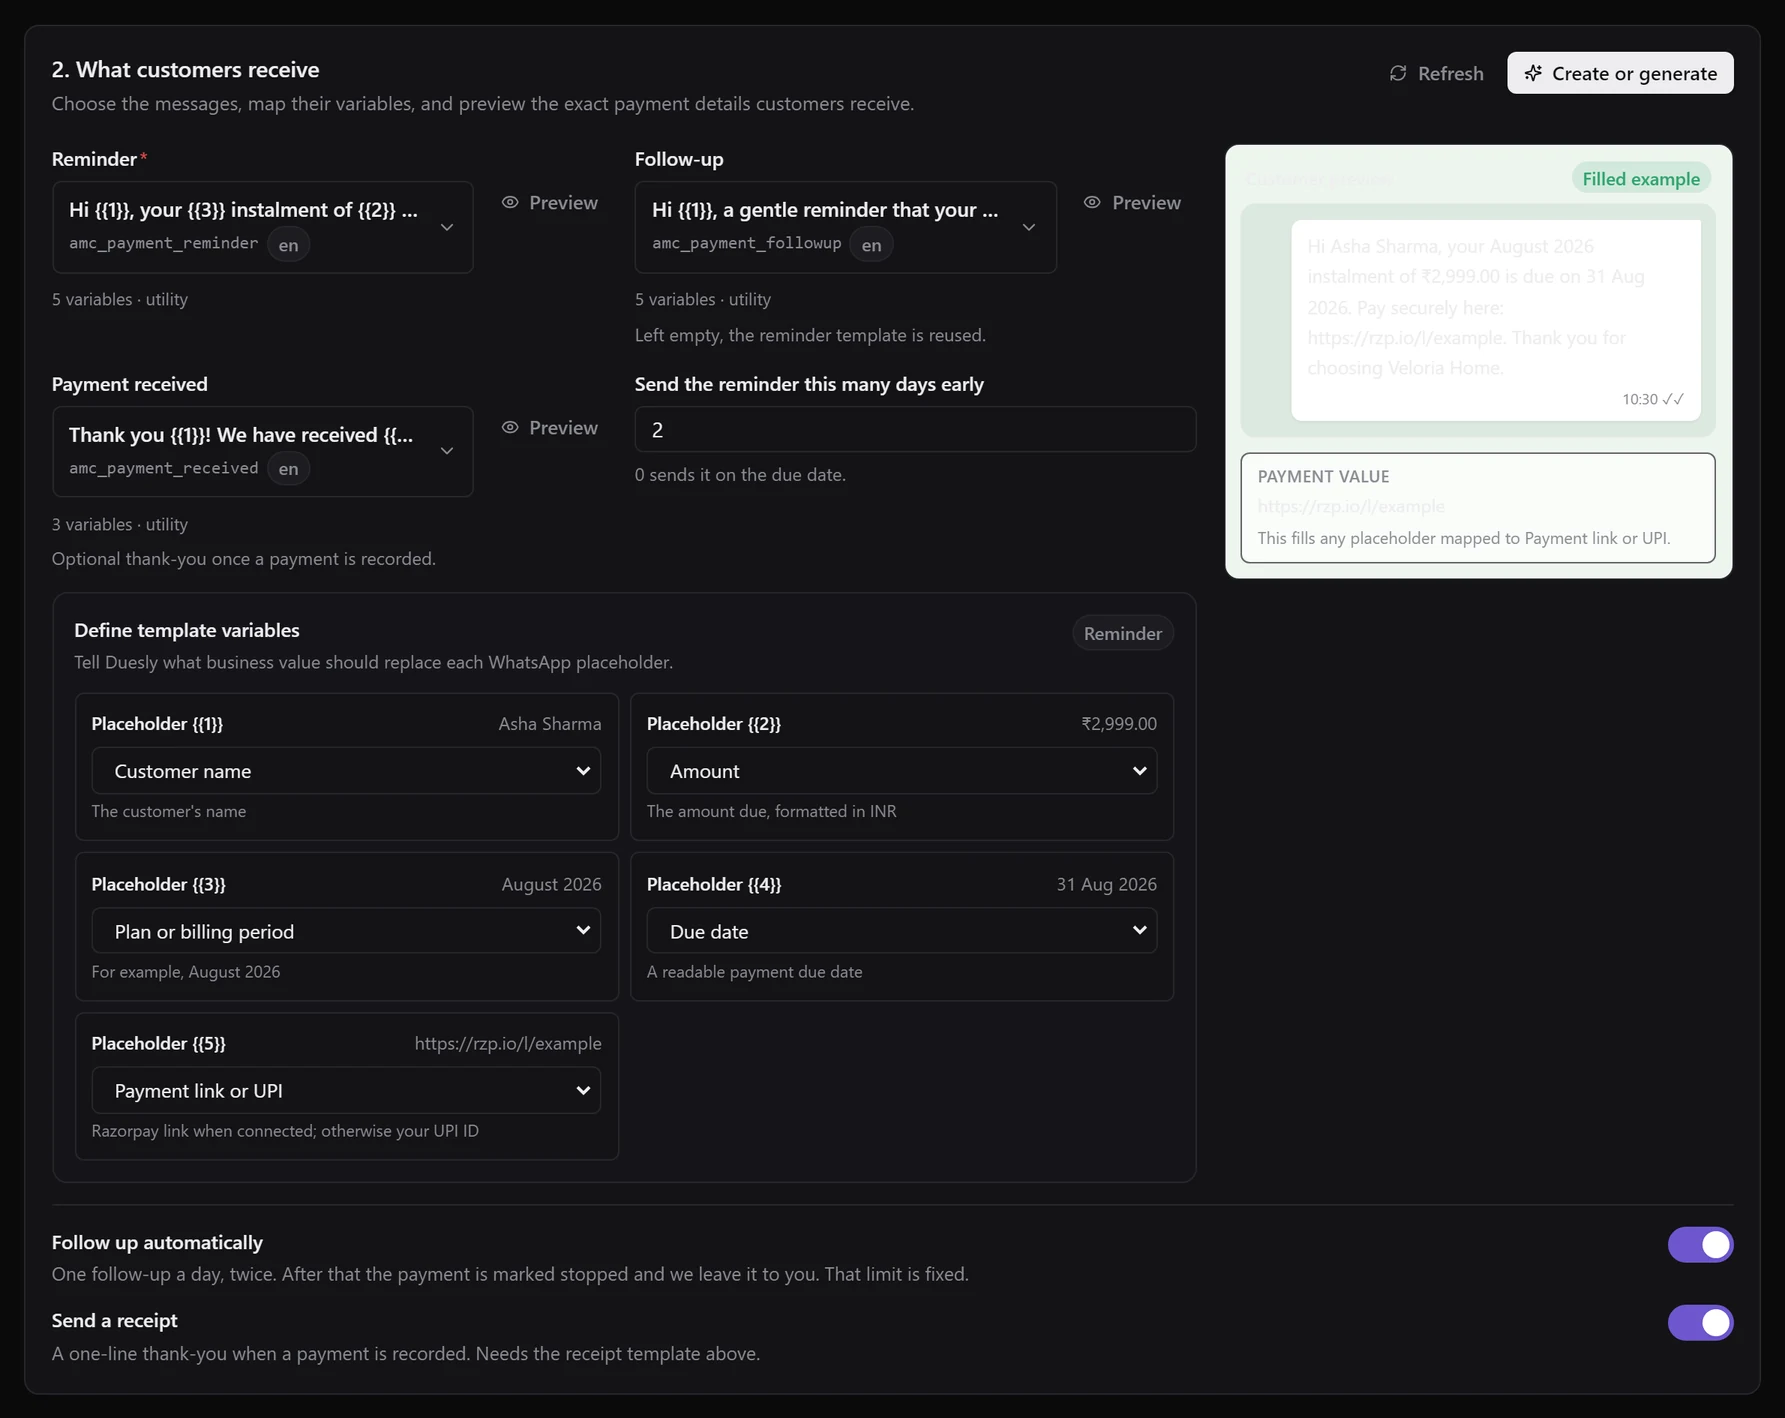The height and width of the screenshot is (1418, 1785).
Task: Click the Refresh circular arrows icon
Action: pos(1398,73)
